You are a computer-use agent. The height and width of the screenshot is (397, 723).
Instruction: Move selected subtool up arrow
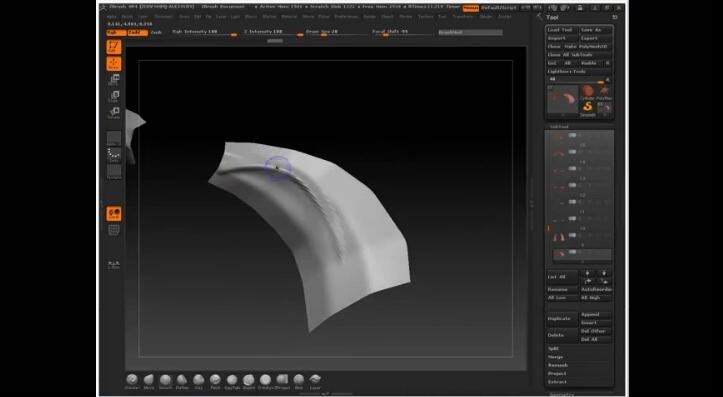point(587,273)
